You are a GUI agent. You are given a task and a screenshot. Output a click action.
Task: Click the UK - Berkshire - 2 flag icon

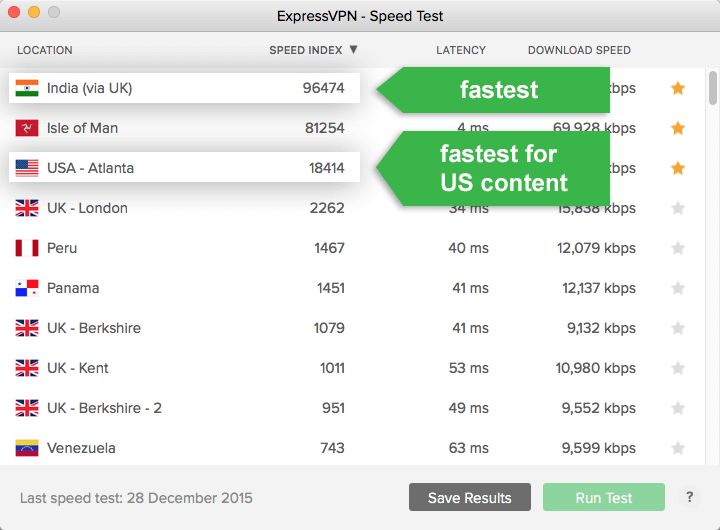click(27, 408)
